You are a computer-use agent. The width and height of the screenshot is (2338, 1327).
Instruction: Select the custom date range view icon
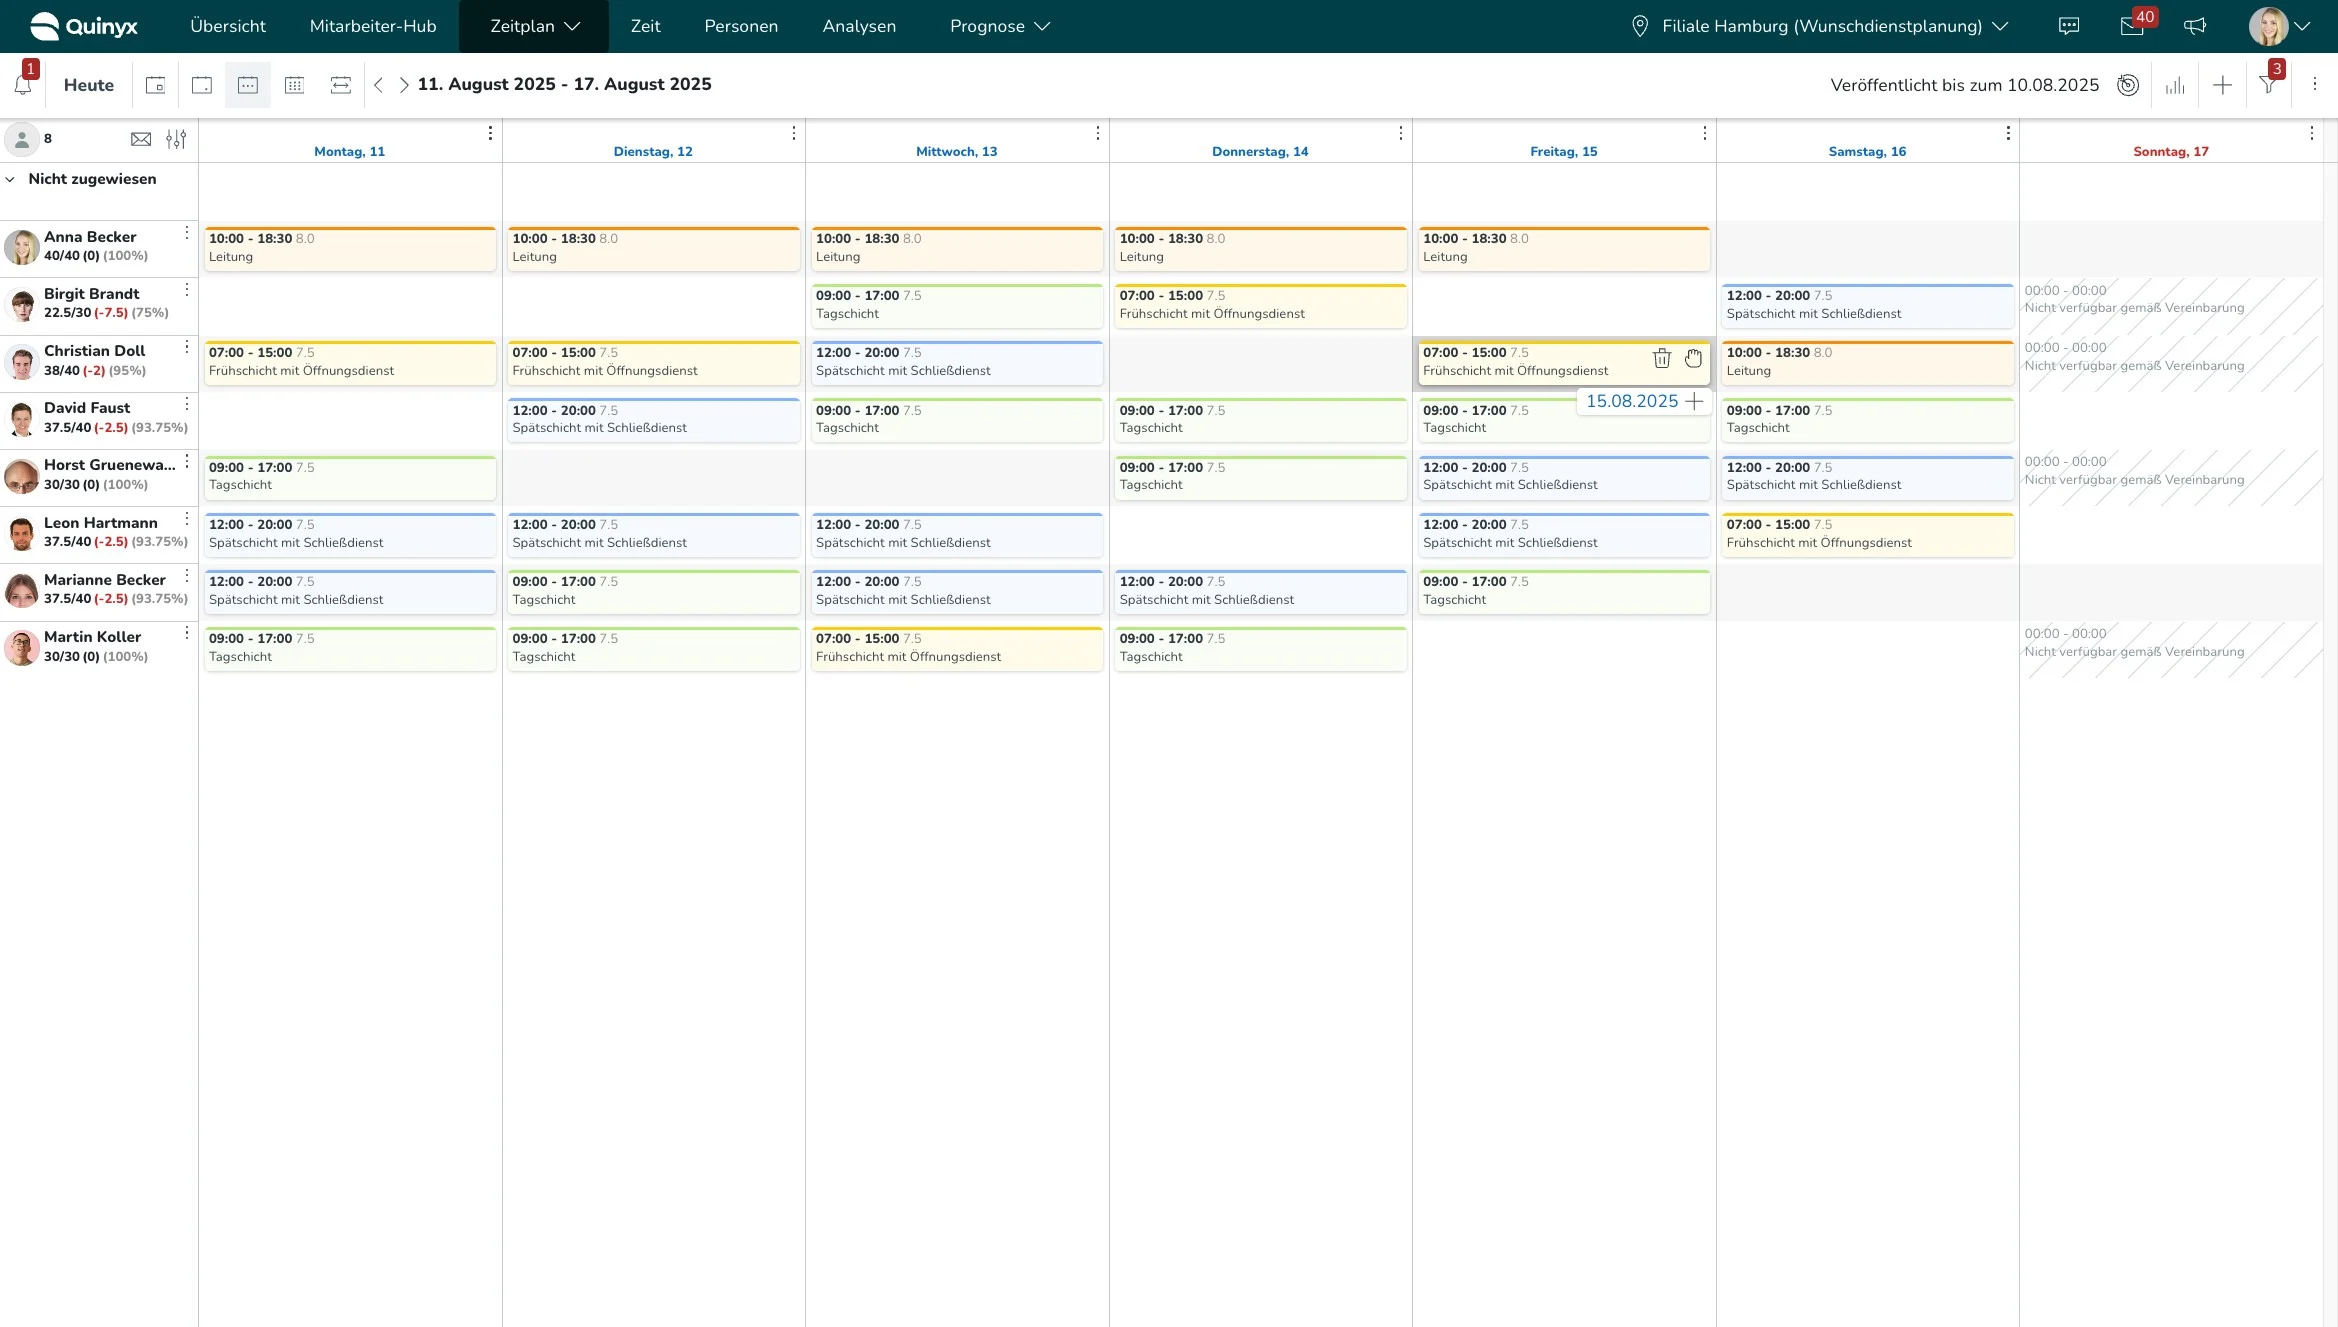tap(340, 85)
